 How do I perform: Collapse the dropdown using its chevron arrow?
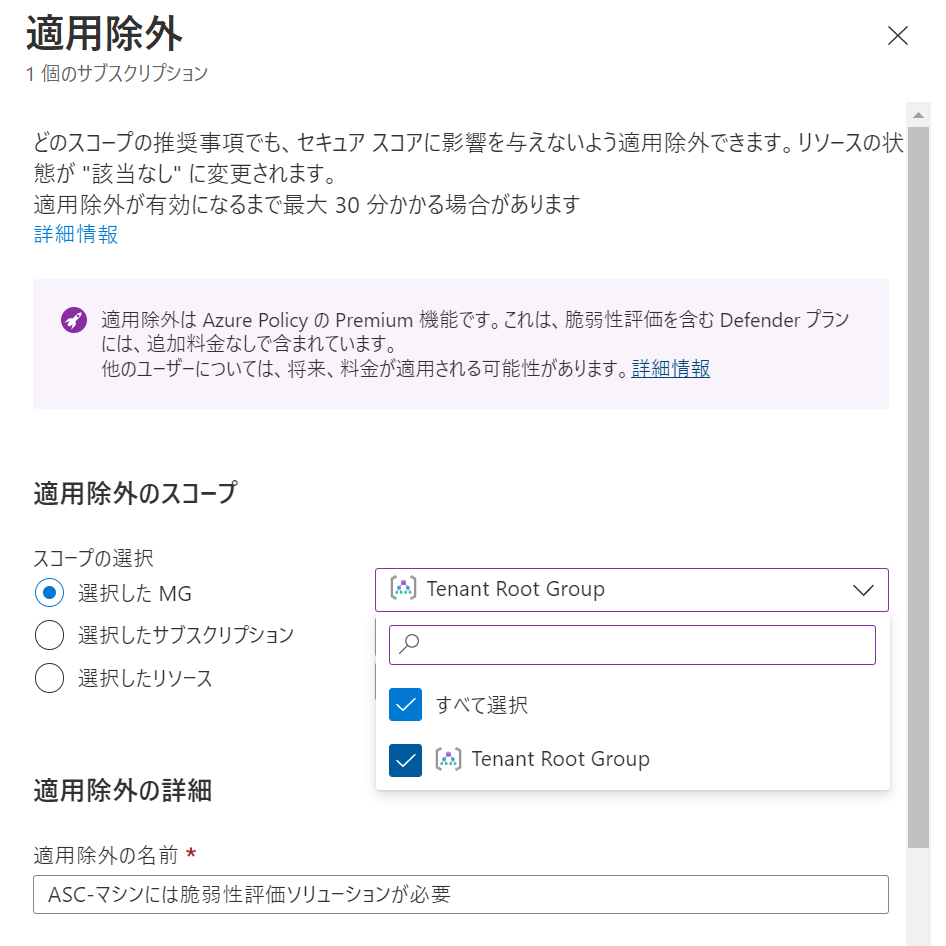click(863, 590)
